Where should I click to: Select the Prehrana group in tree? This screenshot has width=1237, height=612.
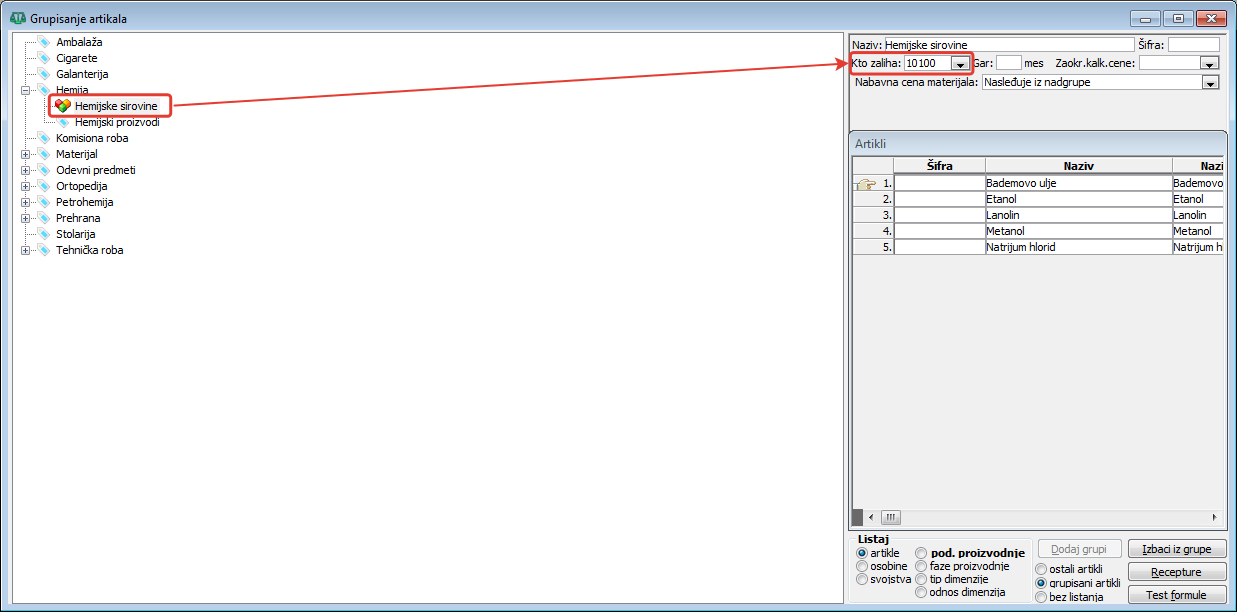[x=78, y=218]
